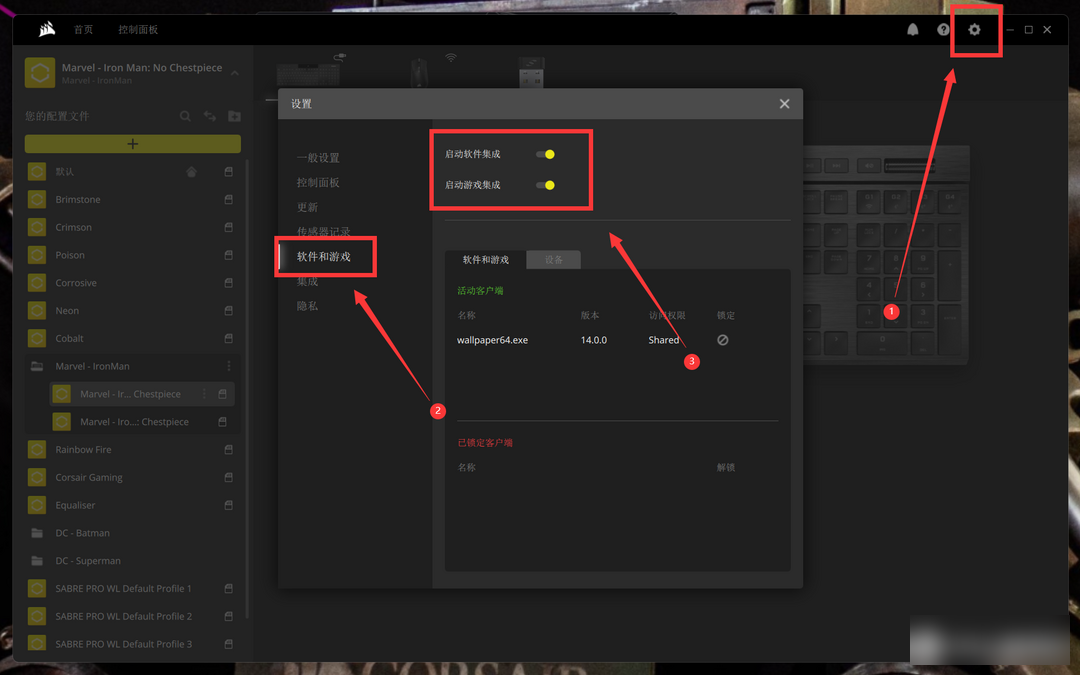1080x675 pixels.
Task: Click the memory card icon on Neon row
Action: (229, 311)
